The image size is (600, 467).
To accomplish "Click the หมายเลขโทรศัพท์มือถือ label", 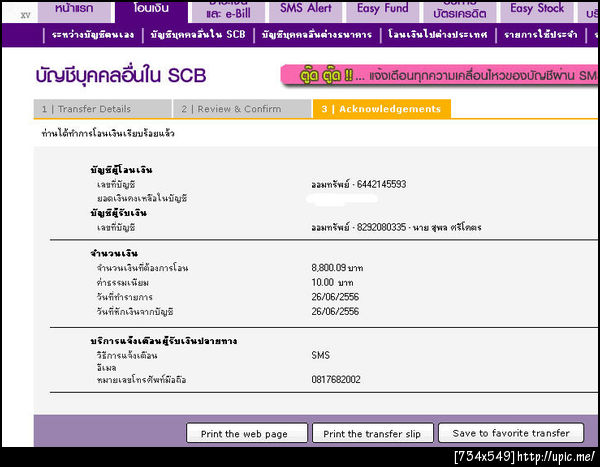I will pyautogui.click(x=142, y=380).
